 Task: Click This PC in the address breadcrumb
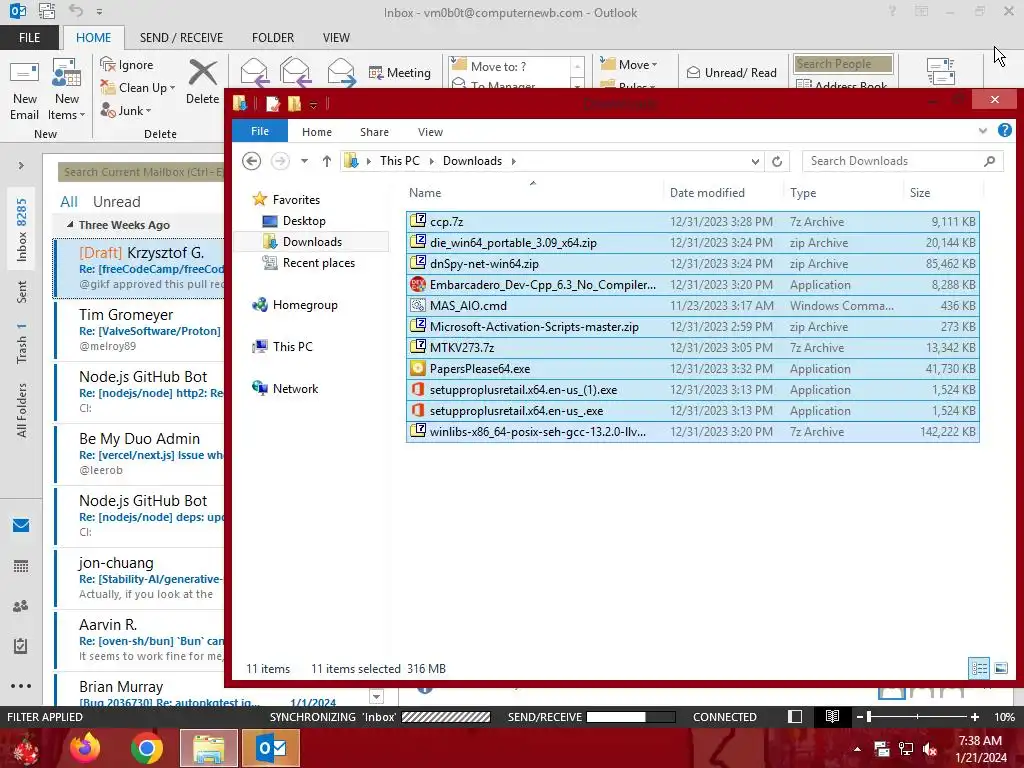[400, 161]
